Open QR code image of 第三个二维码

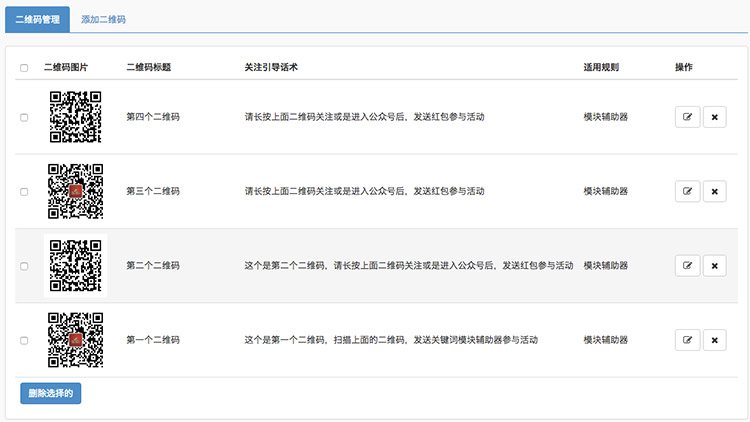coord(76,191)
